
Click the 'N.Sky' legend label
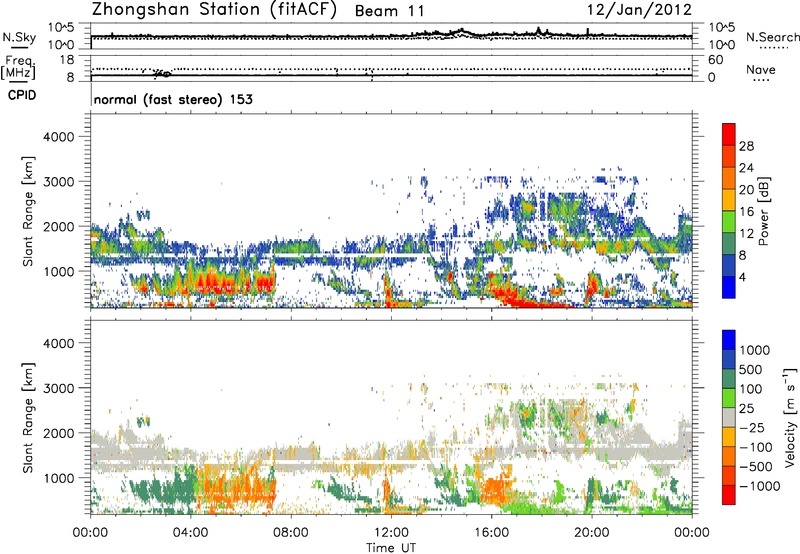[19, 37]
